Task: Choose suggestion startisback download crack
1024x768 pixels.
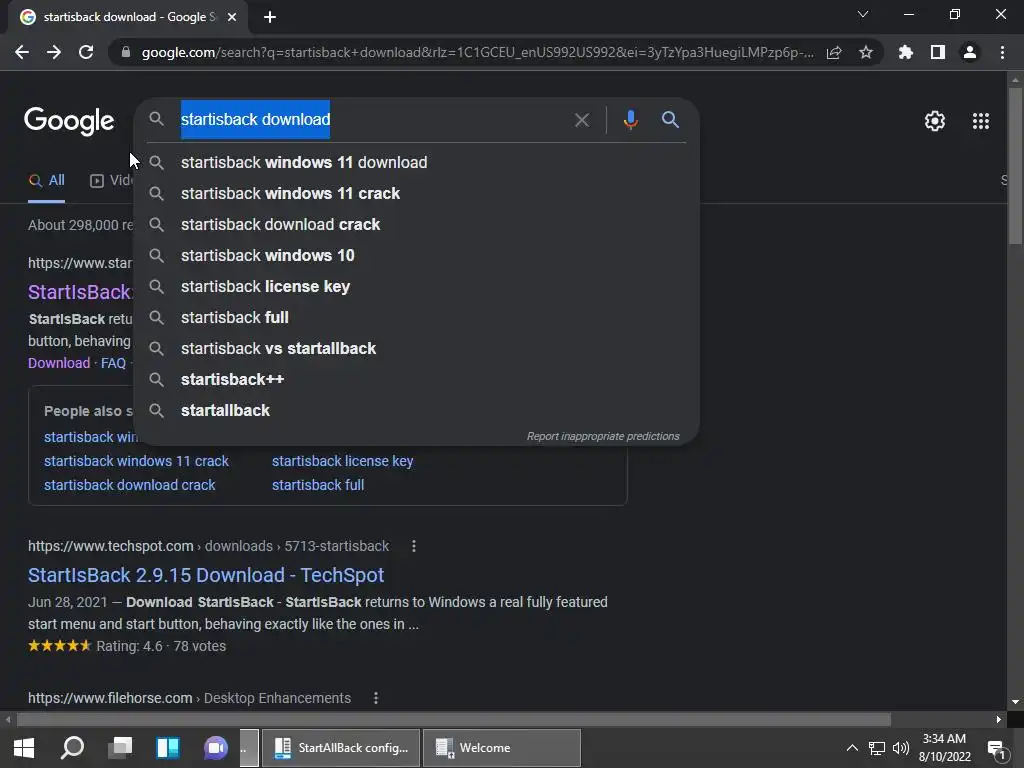Action: 416,225
